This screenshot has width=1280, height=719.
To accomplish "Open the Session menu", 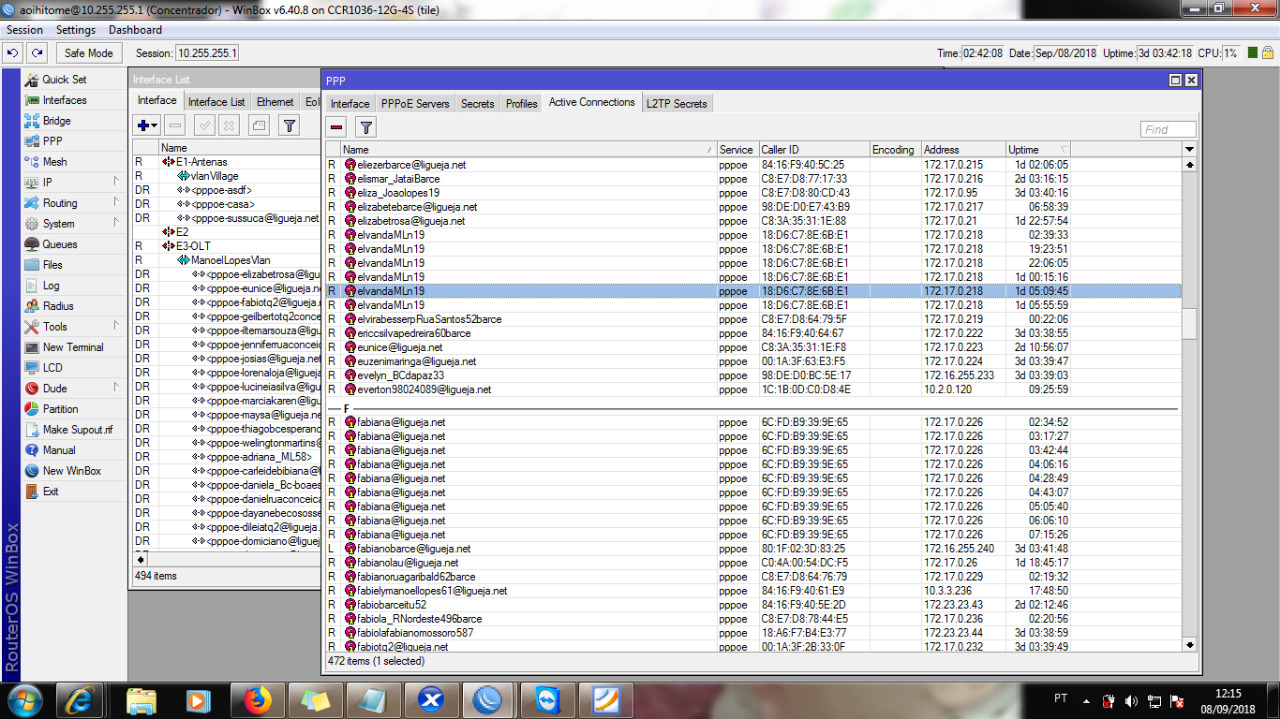I will click(x=24, y=30).
